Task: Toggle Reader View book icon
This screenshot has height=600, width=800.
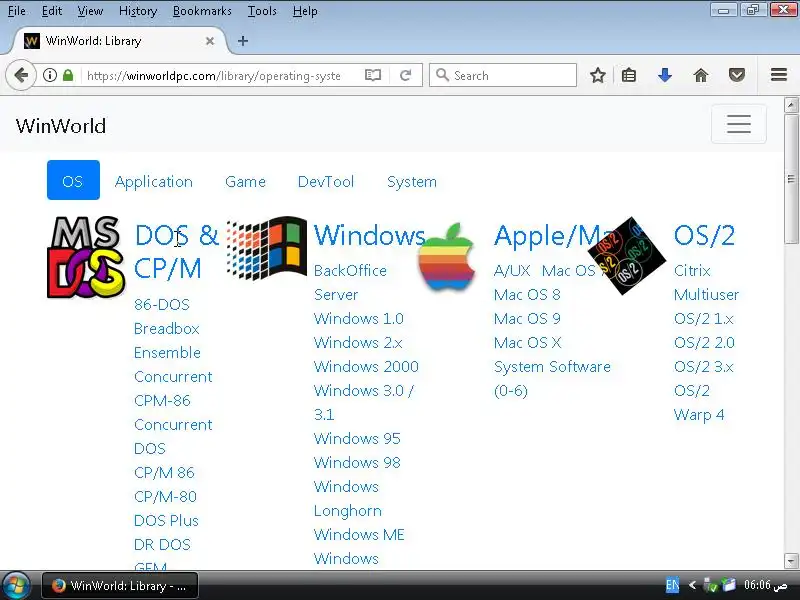Action: tap(373, 76)
